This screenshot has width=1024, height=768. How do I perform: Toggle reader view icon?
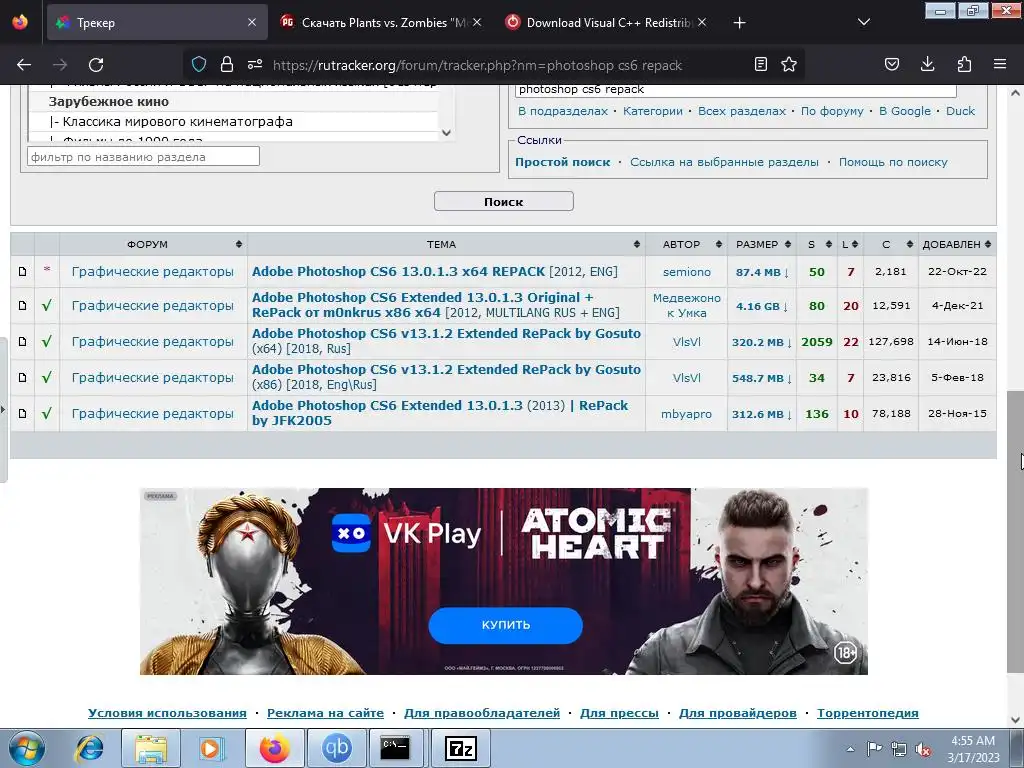coord(761,64)
